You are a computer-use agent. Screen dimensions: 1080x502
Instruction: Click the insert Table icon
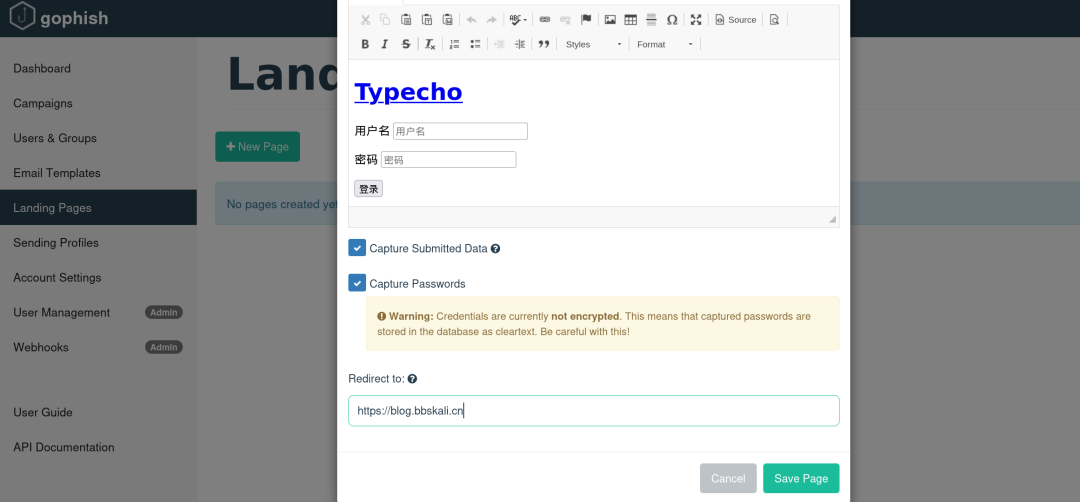point(630,20)
